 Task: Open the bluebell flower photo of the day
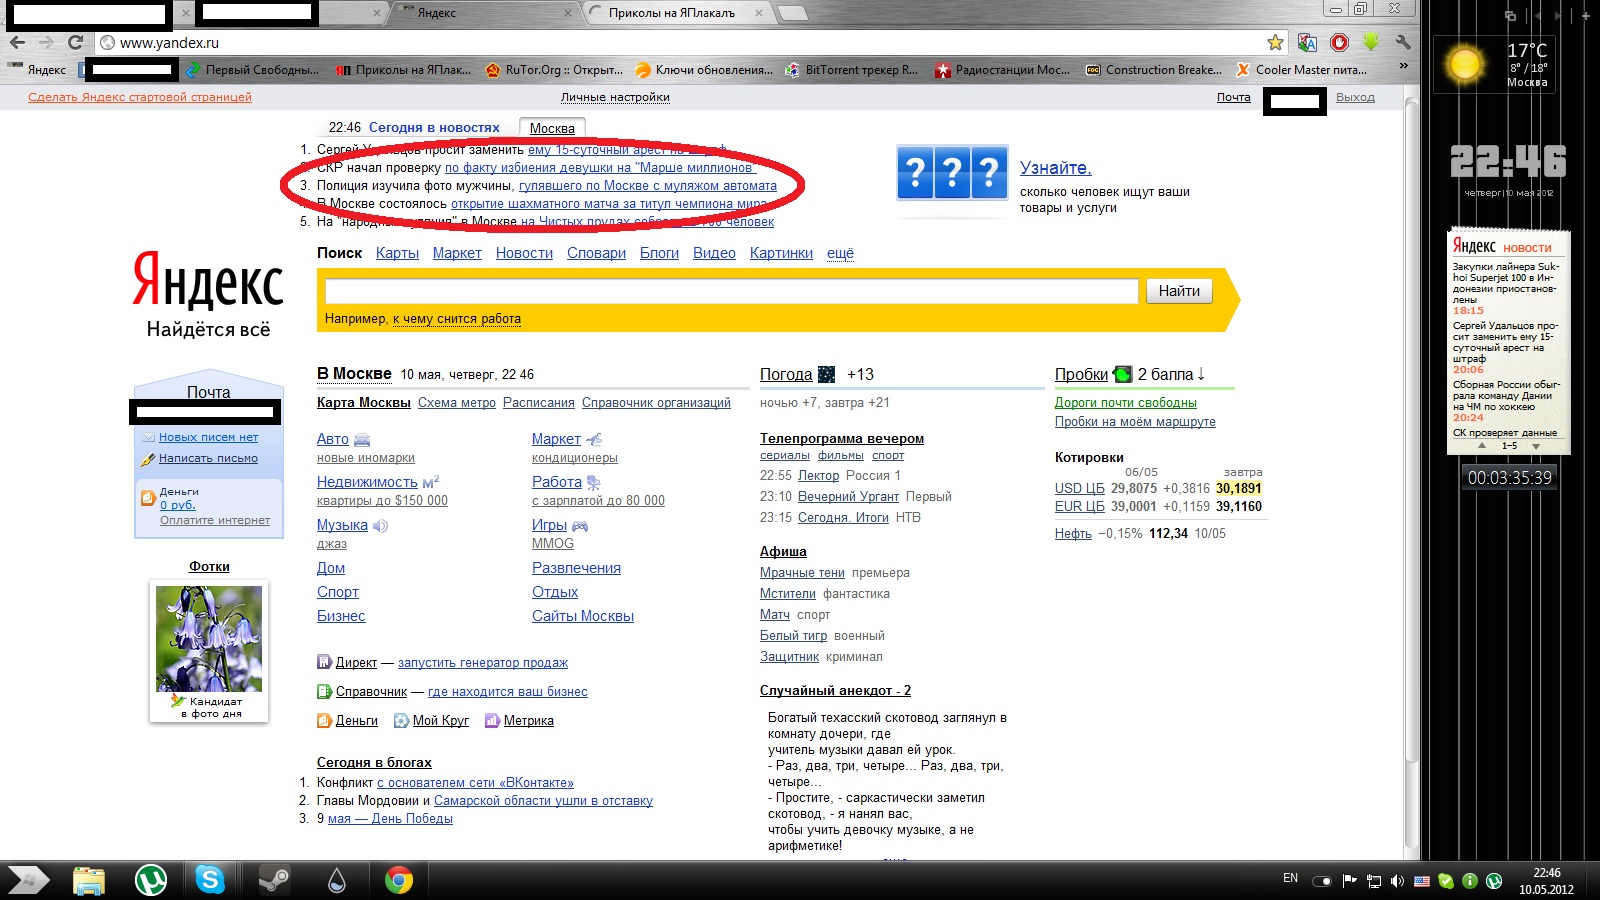pos(209,639)
